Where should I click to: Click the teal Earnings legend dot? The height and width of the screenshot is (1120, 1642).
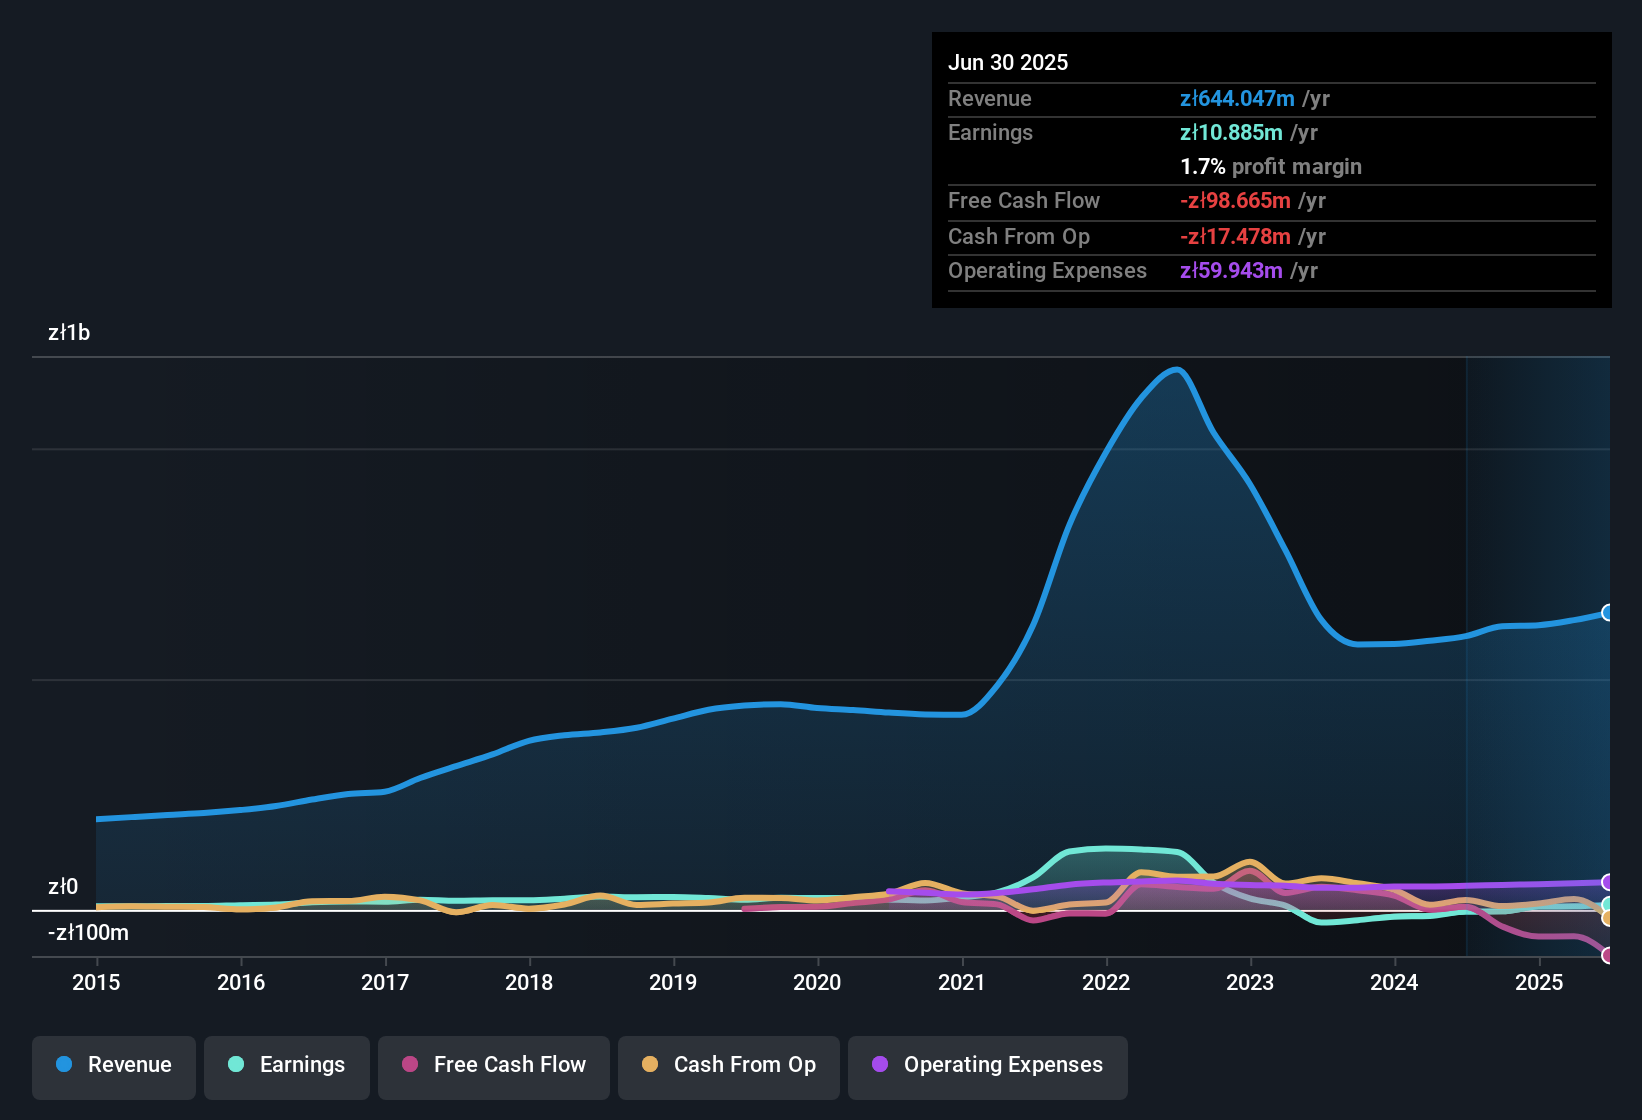(x=236, y=1065)
